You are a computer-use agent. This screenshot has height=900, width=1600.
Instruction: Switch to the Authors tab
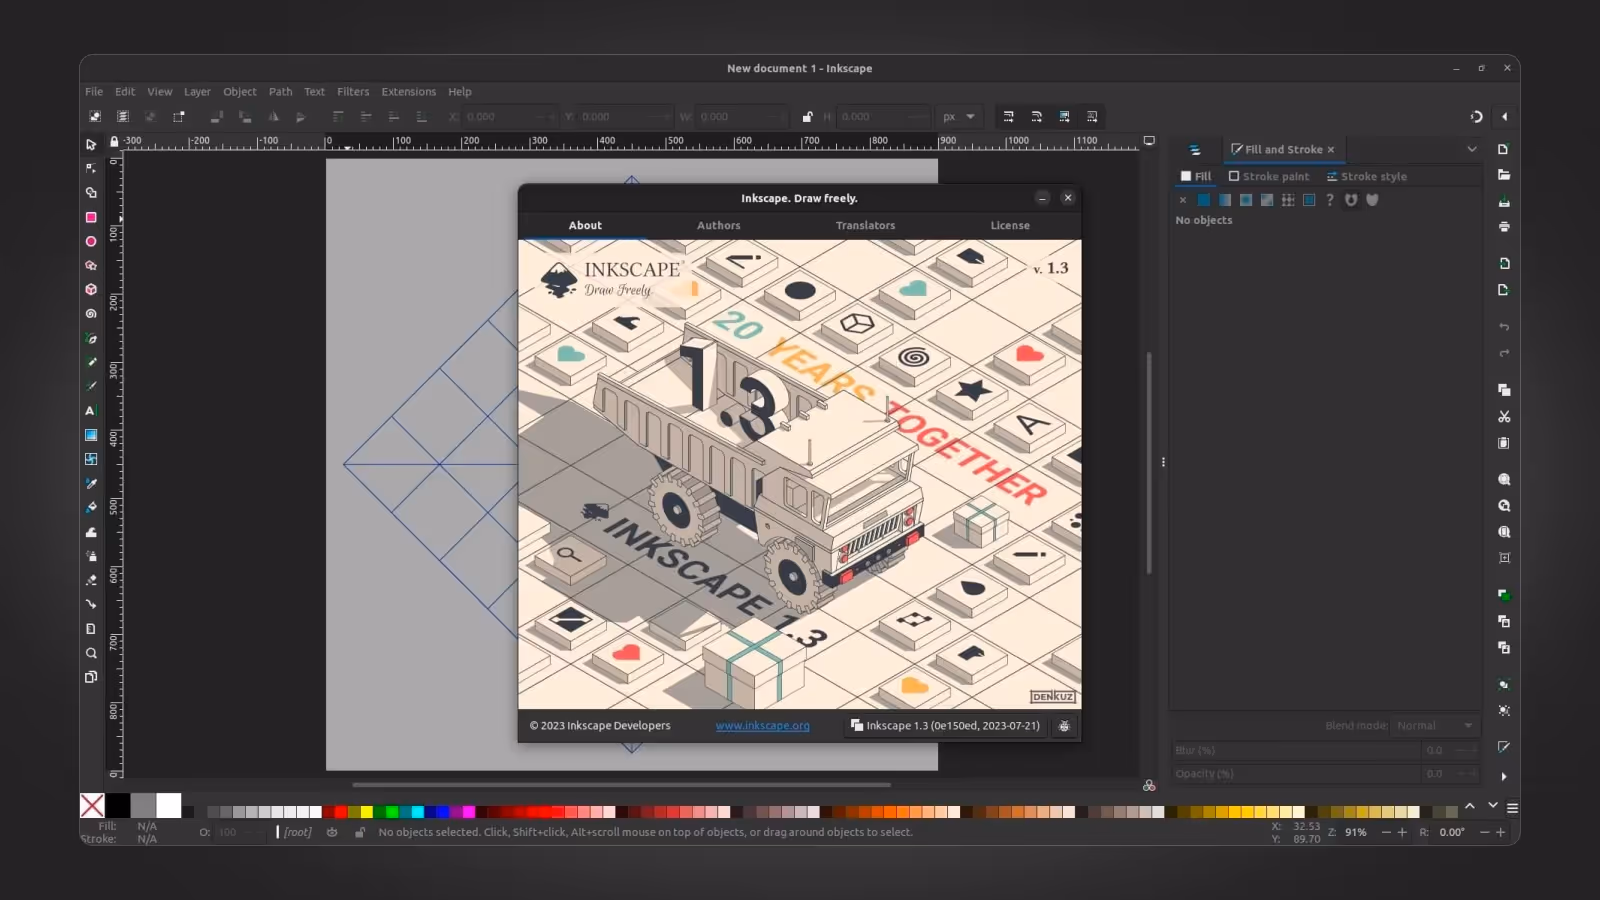click(x=719, y=226)
